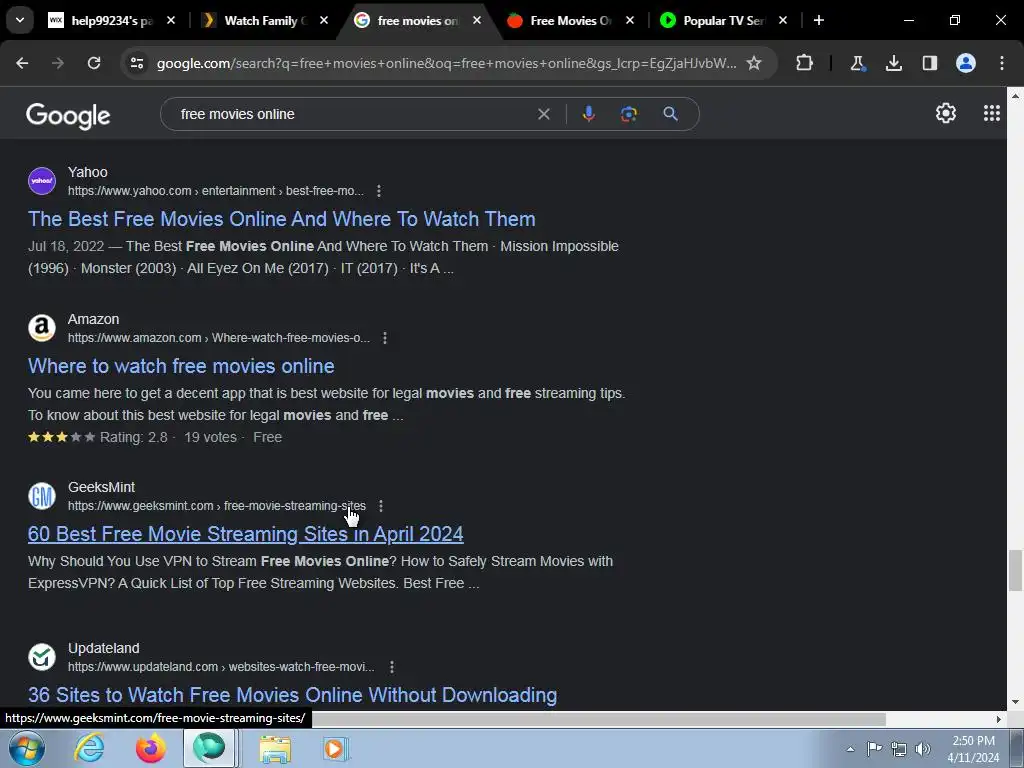The image size is (1024, 768).
Task: Open Action Center flag tray icon
Action: point(874,748)
